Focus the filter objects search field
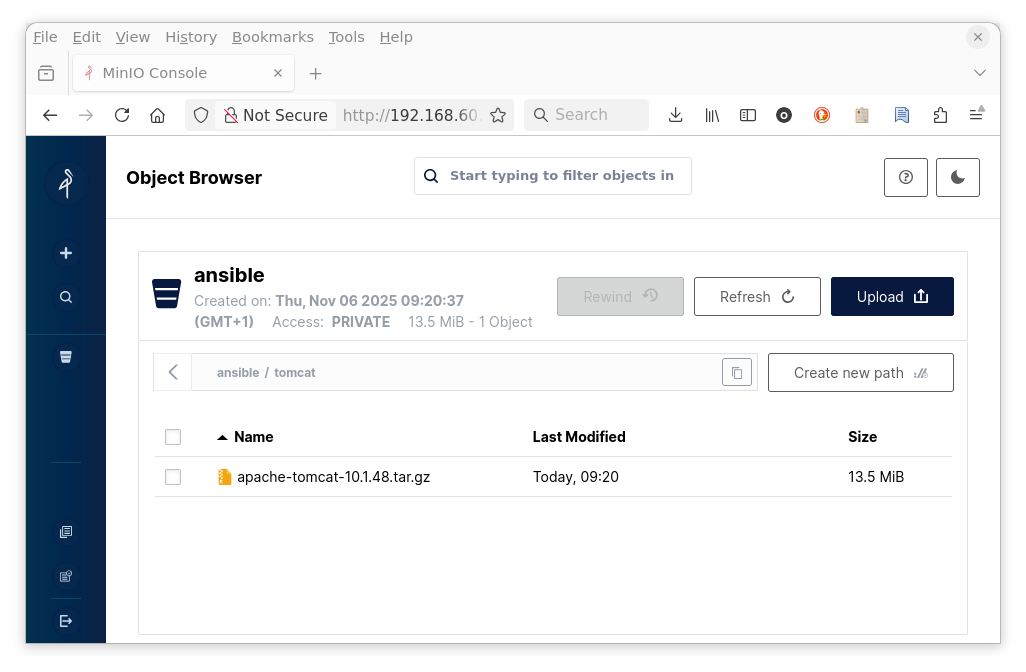The height and width of the screenshot is (672, 1026). (x=562, y=176)
